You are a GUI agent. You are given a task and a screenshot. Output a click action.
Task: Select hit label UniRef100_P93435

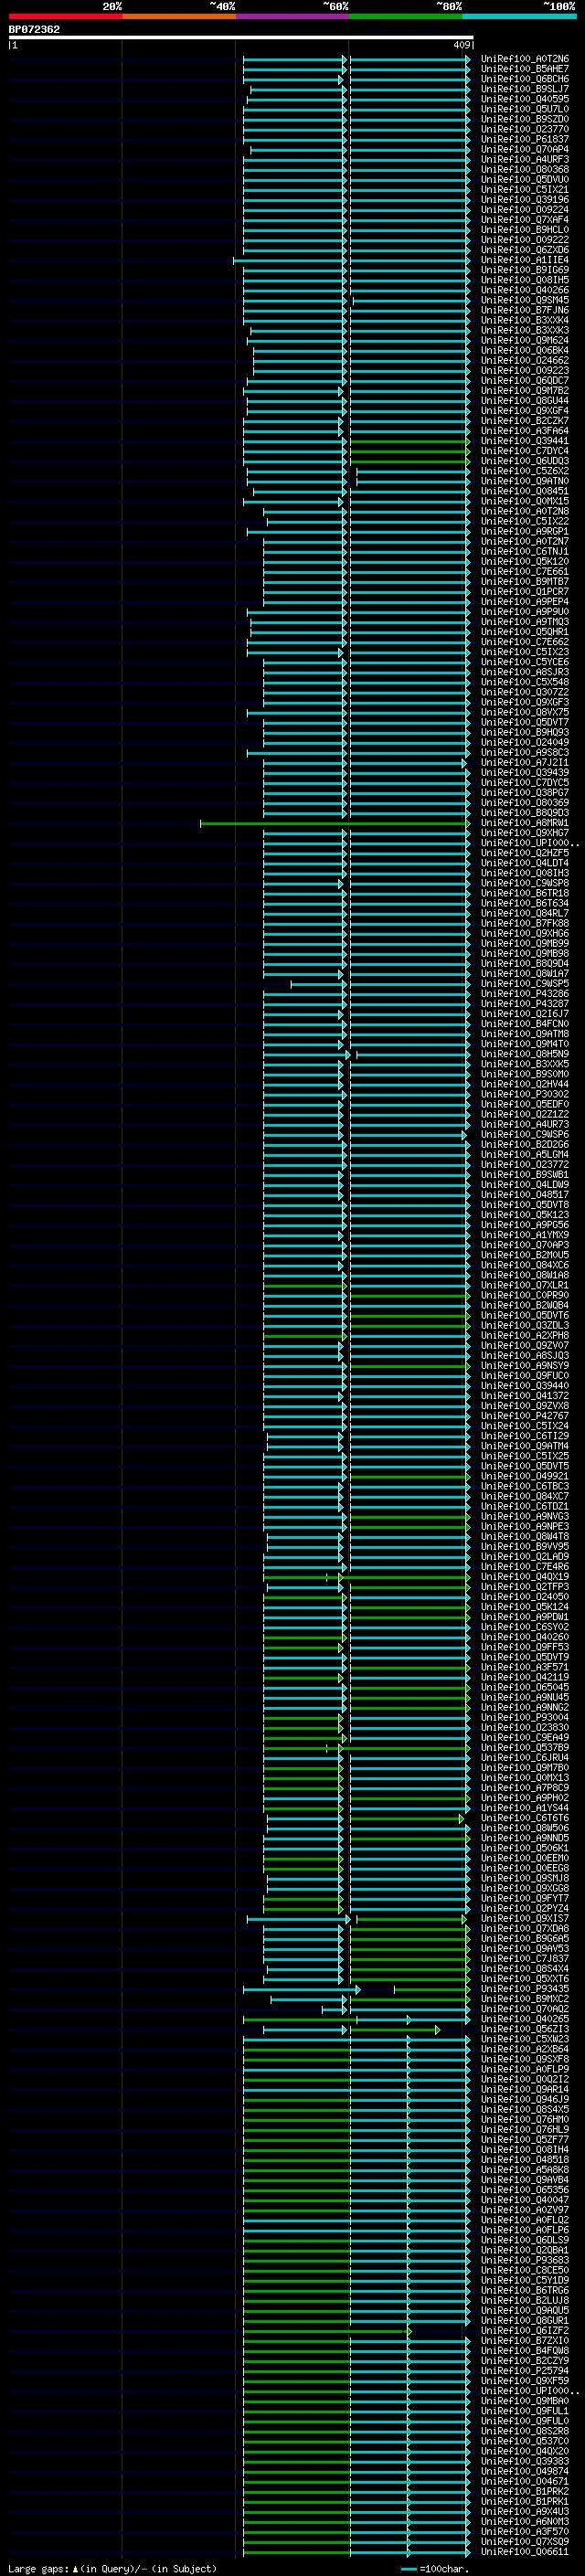[x=525, y=1989]
